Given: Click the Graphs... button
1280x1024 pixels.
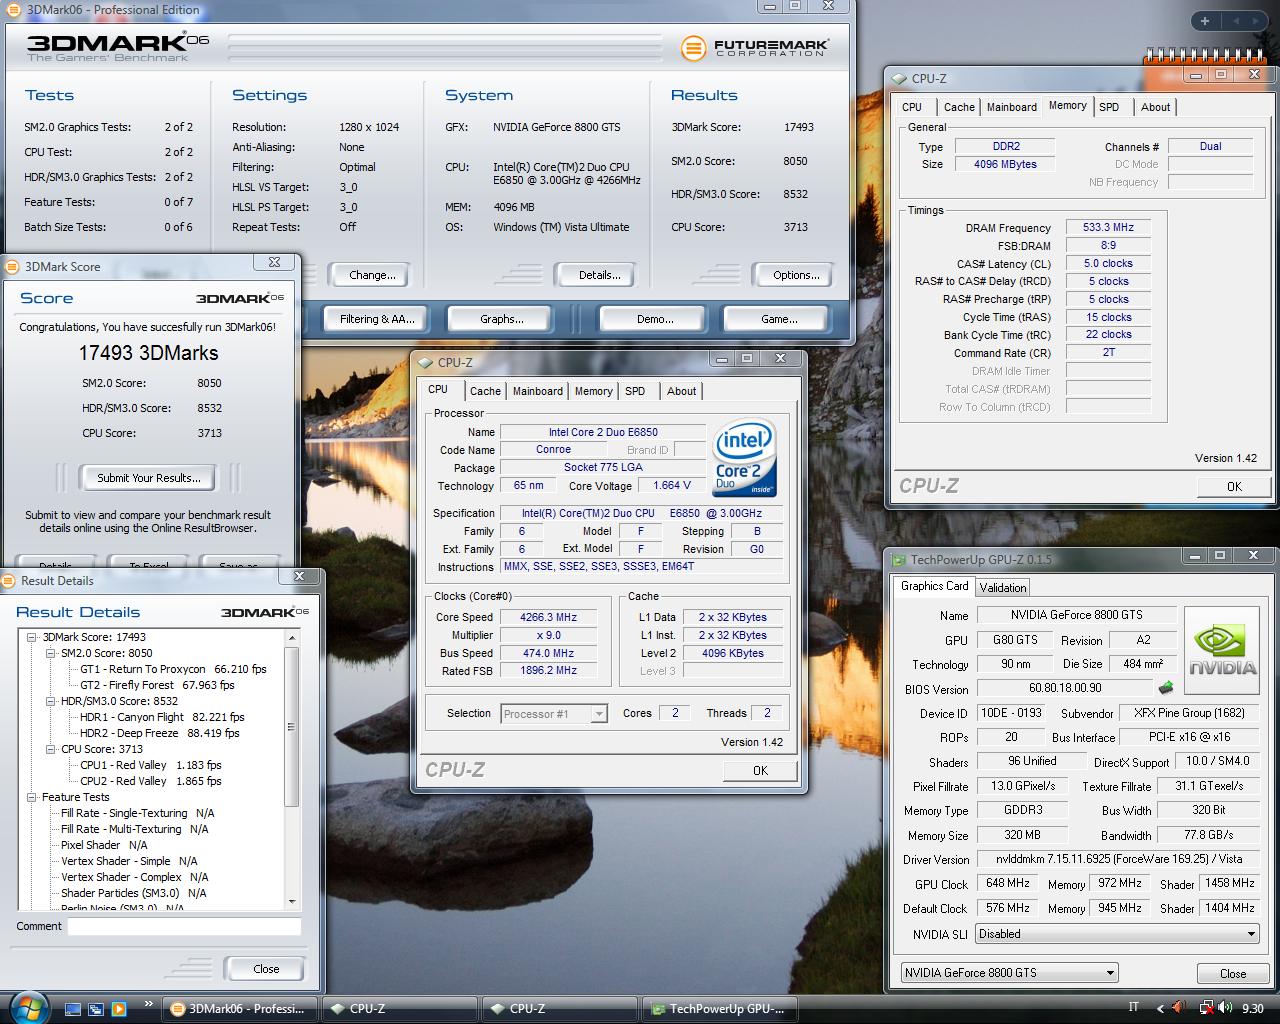Looking at the screenshot, I should (502, 319).
